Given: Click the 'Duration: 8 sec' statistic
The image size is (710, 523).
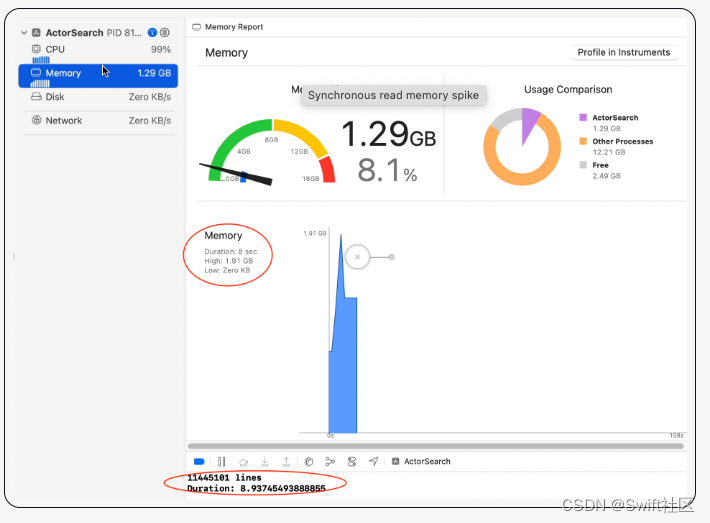Looking at the screenshot, I should [230, 251].
